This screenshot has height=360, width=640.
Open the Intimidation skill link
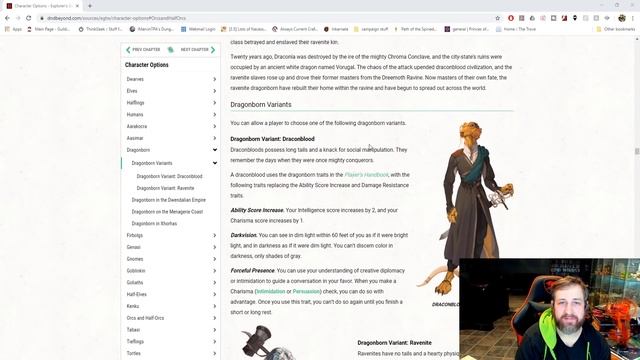tap(271, 291)
